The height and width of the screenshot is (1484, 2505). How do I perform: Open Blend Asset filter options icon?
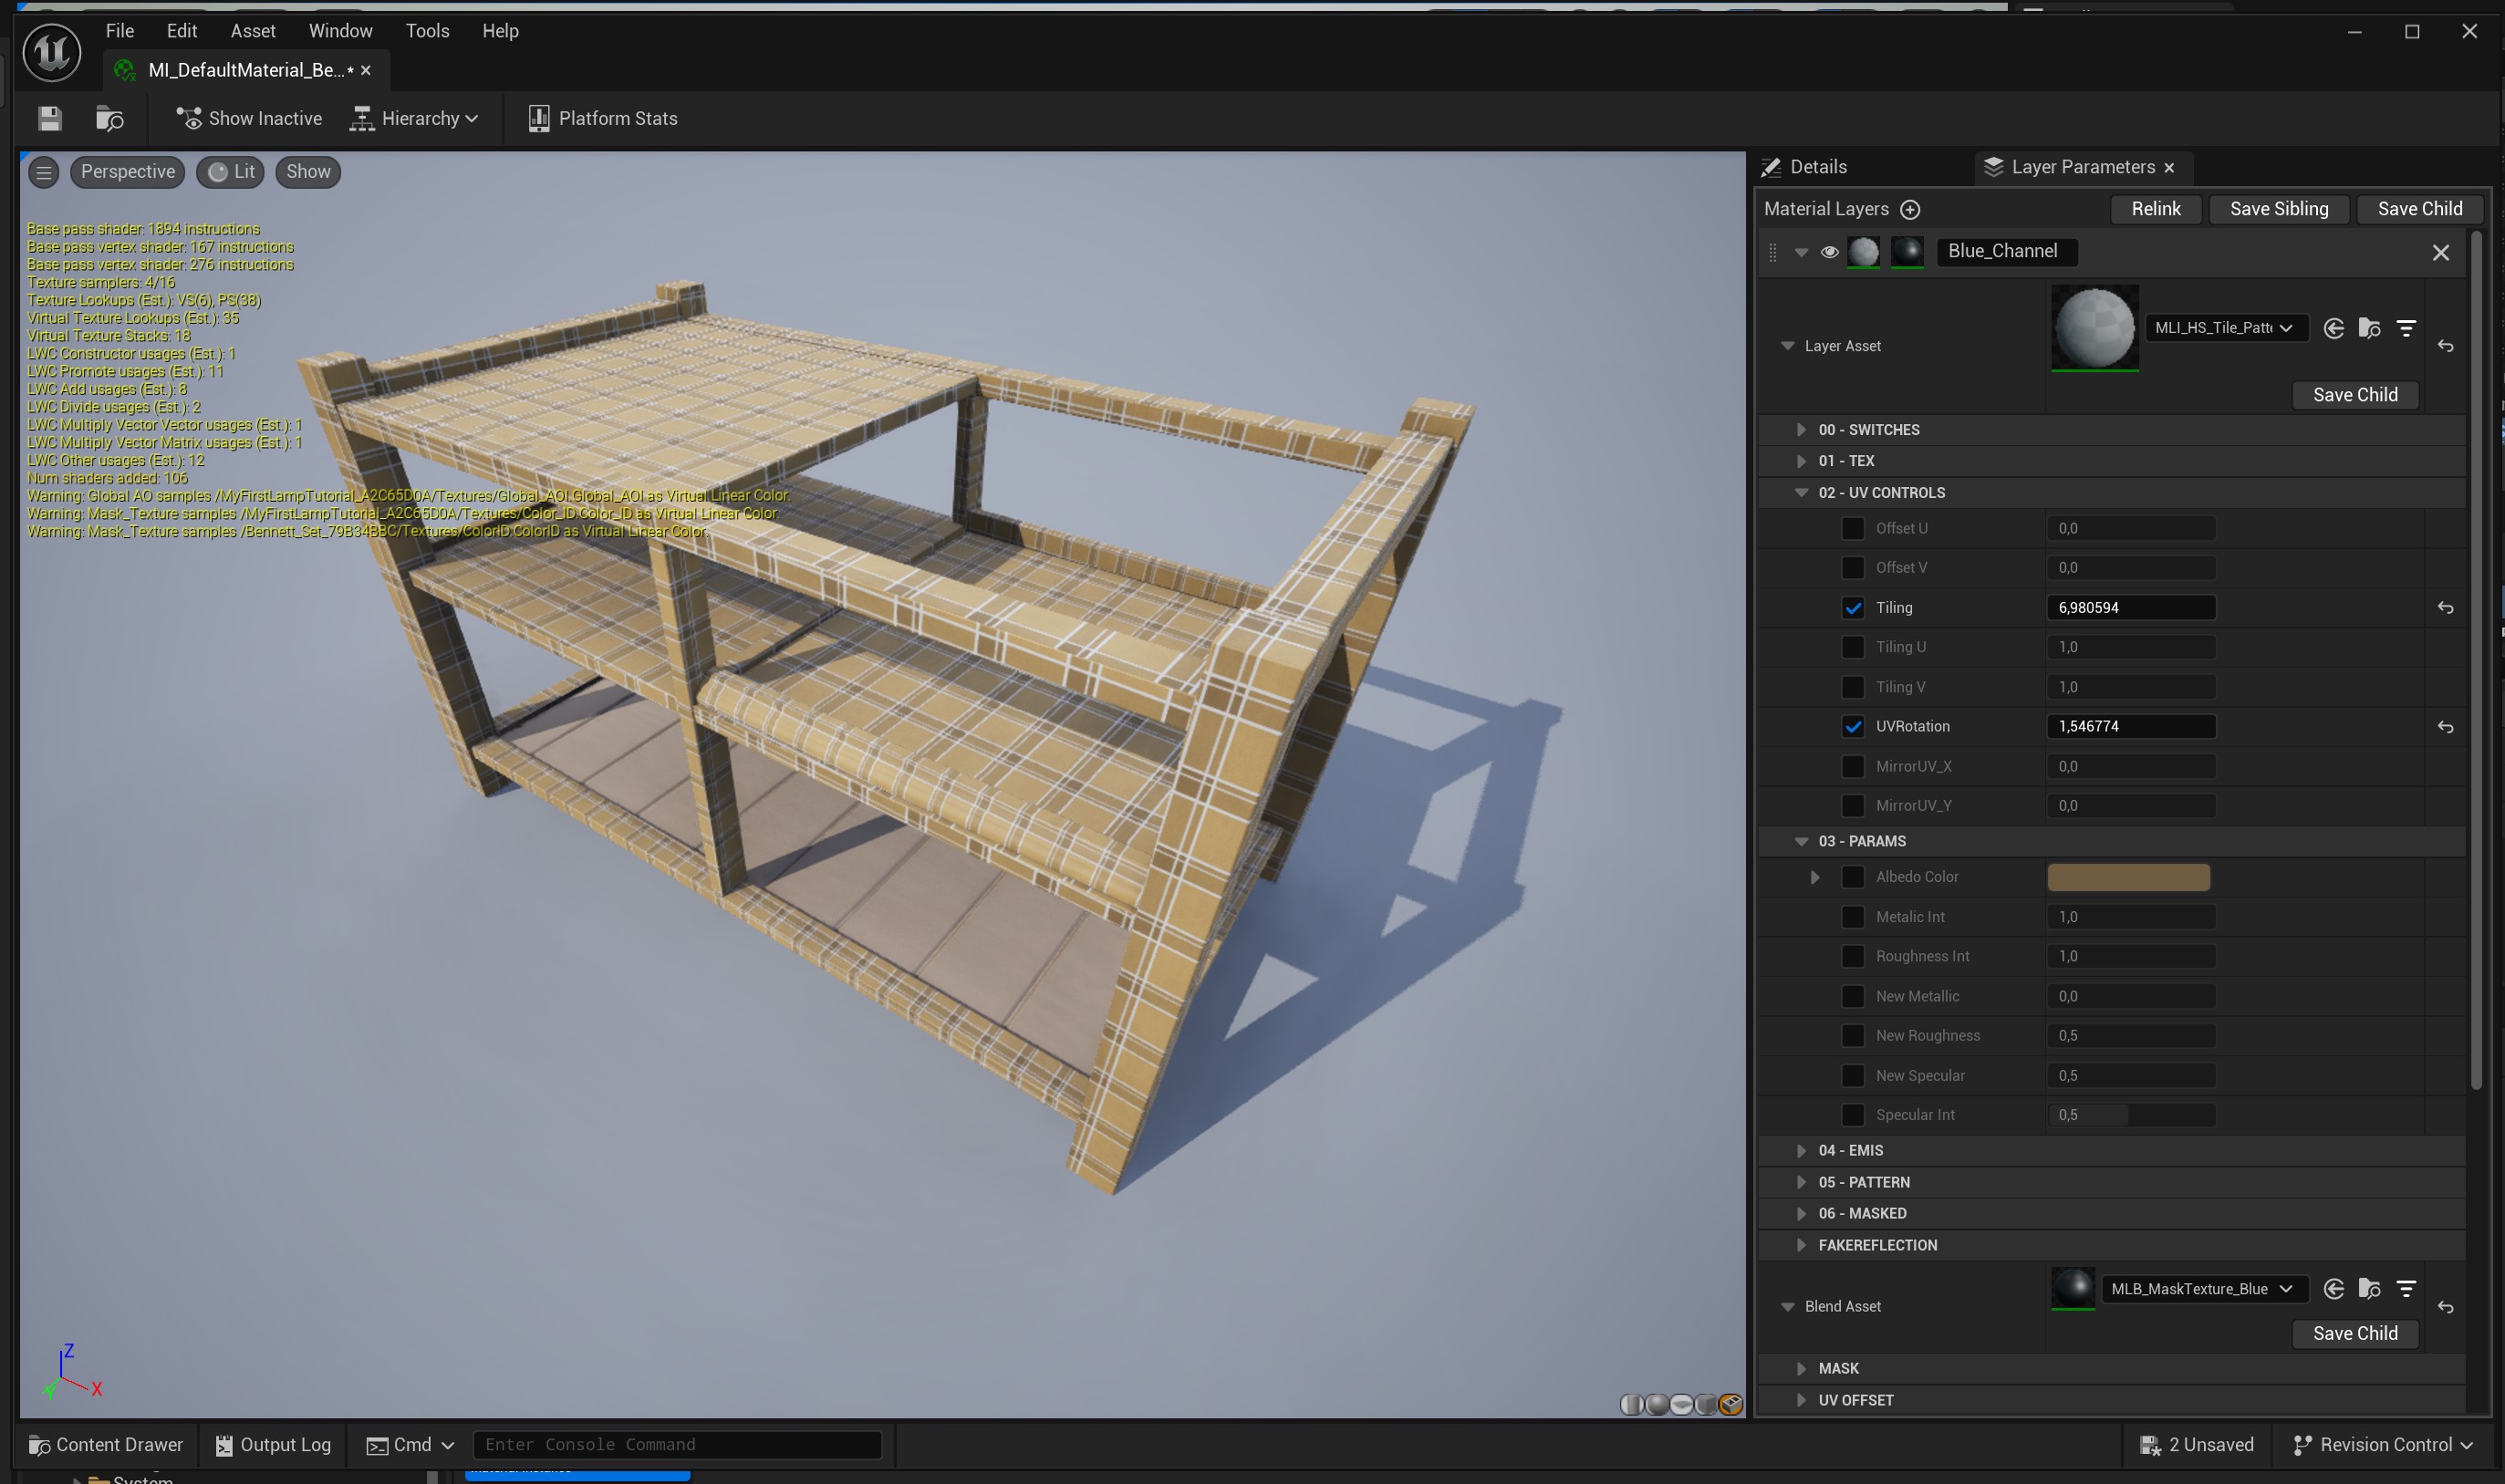tap(2406, 1289)
